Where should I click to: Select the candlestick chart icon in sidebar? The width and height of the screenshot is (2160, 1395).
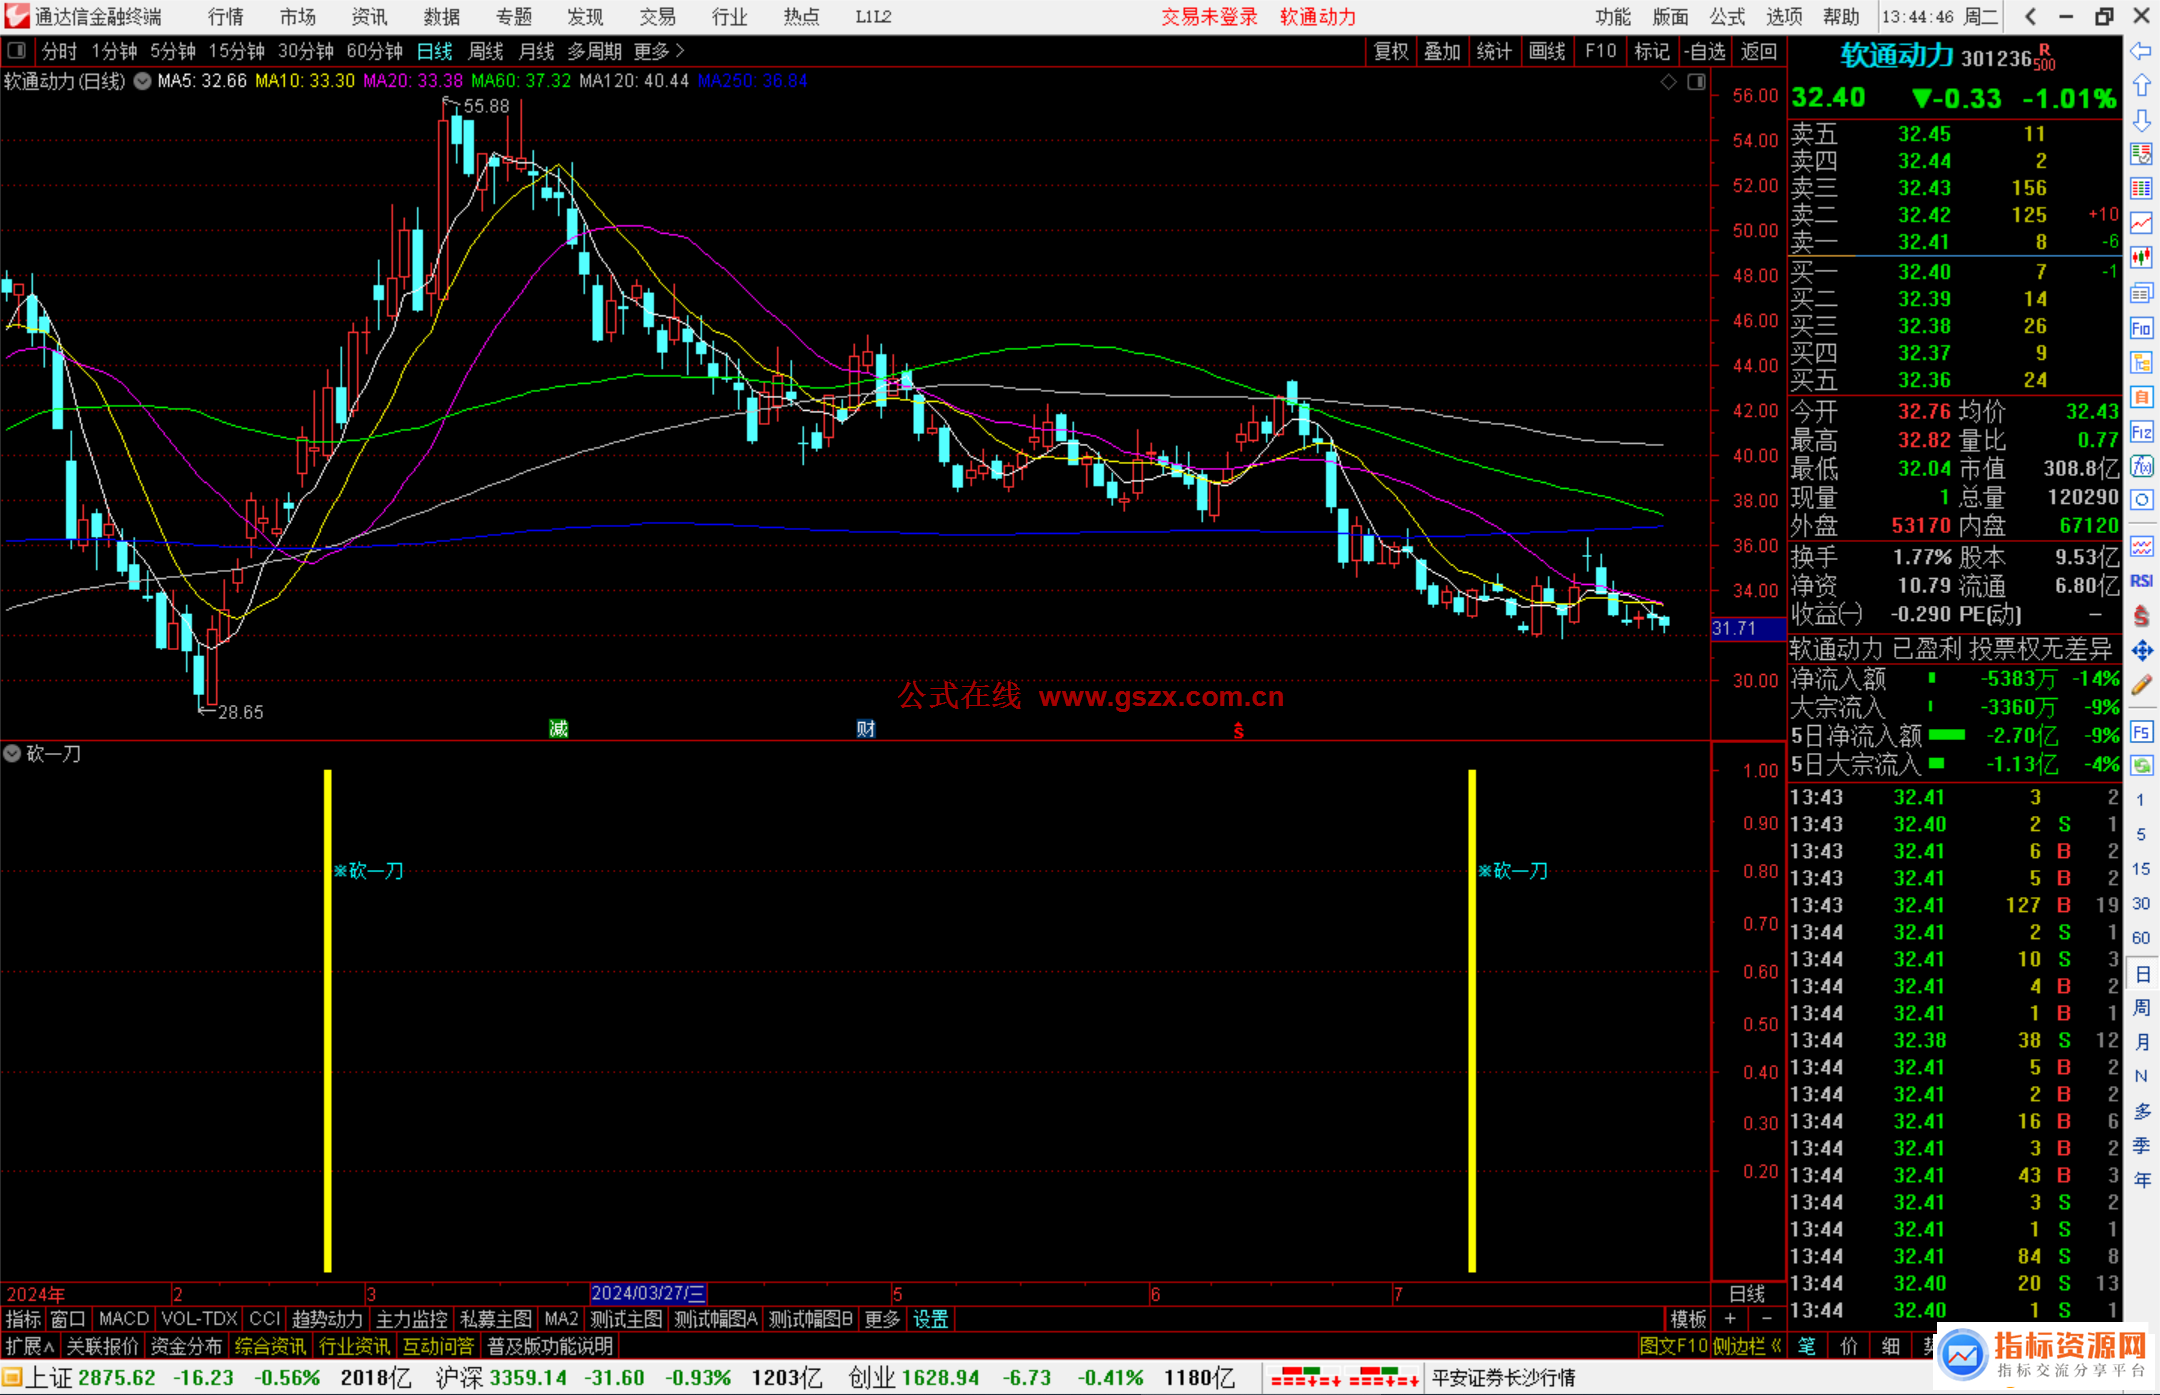click(2141, 258)
